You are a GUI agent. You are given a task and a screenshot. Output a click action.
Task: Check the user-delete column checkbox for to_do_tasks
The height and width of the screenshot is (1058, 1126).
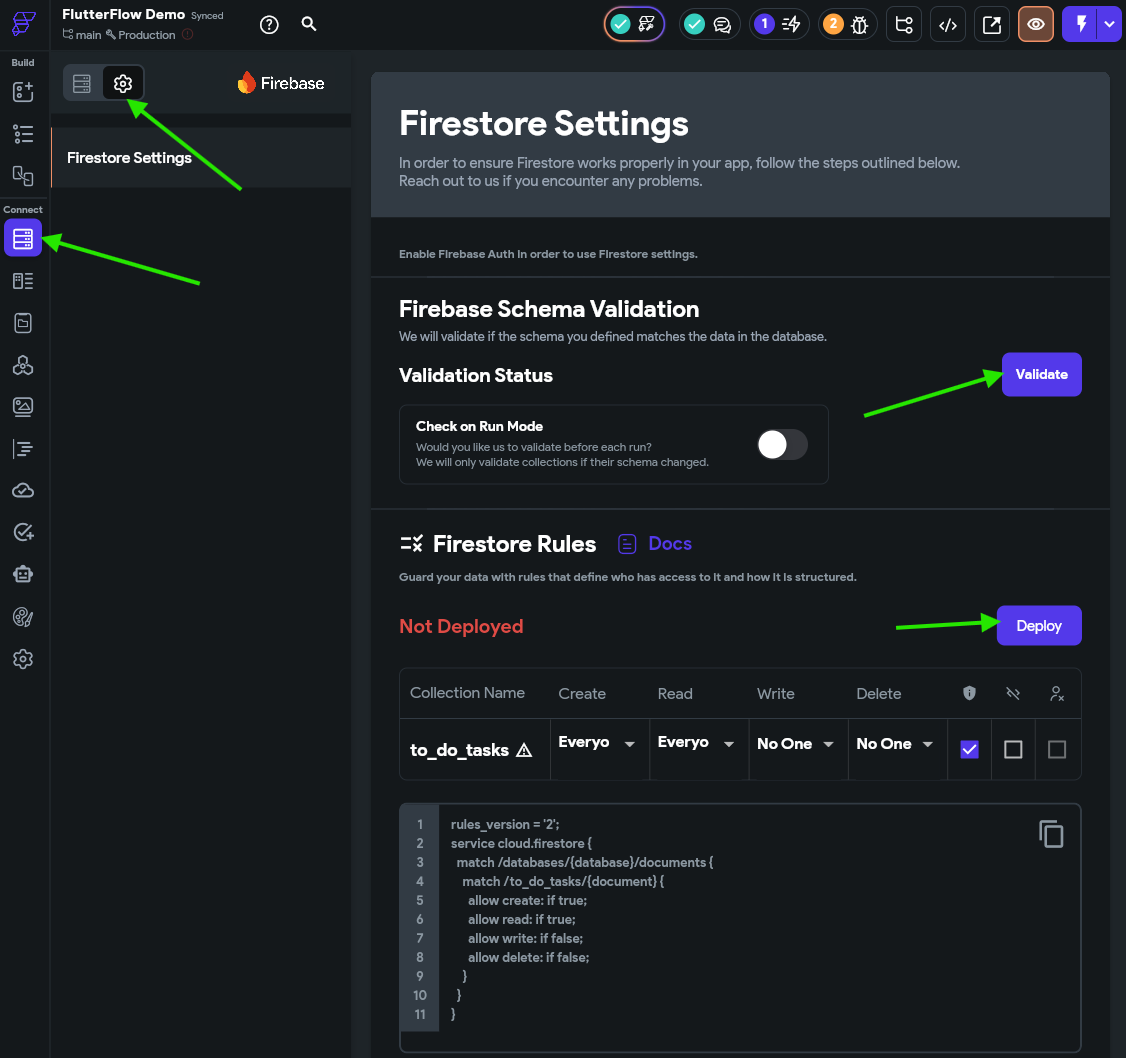pyautogui.click(x=1056, y=749)
